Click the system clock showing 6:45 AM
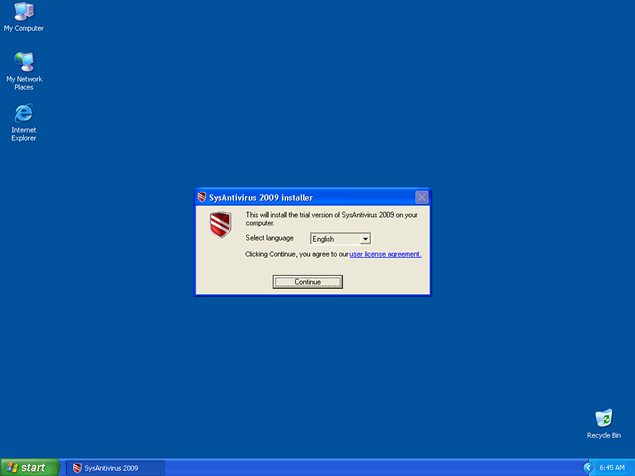Image resolution: width=635 pixels, height=476 pixels. [x=612, y=467]
